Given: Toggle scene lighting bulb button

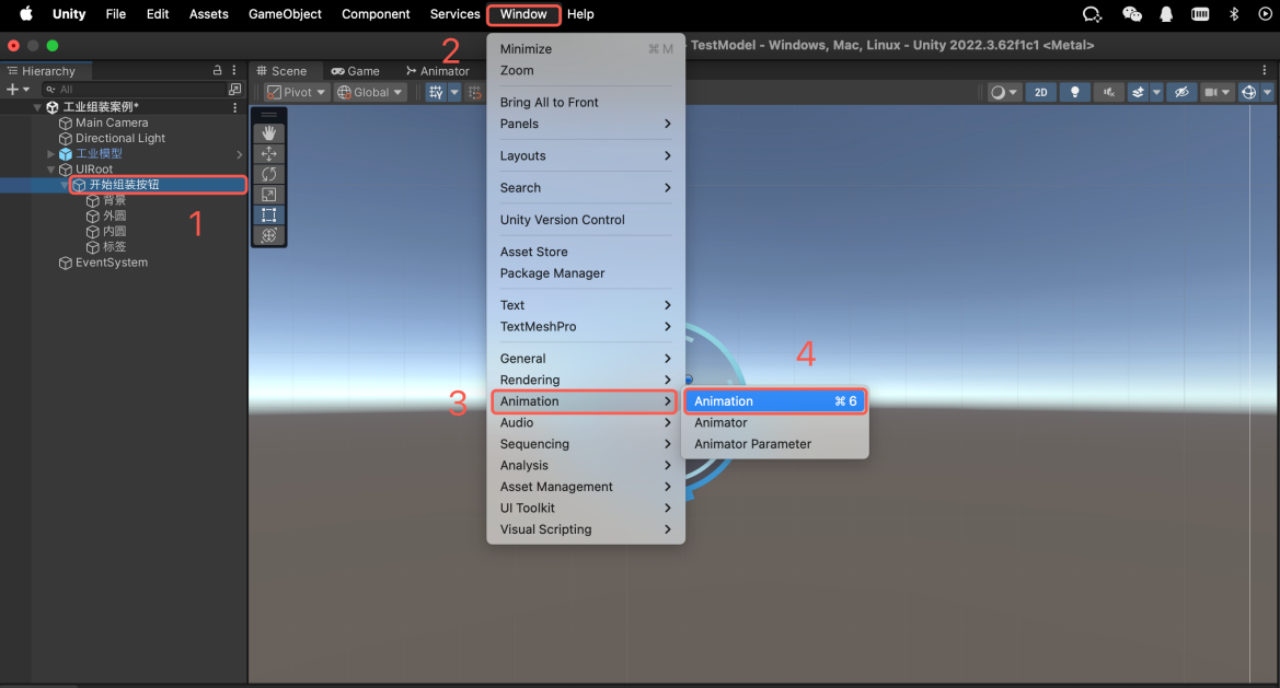Looking at the screenshot, I should pyautogui.click(x=1075, y=92).
